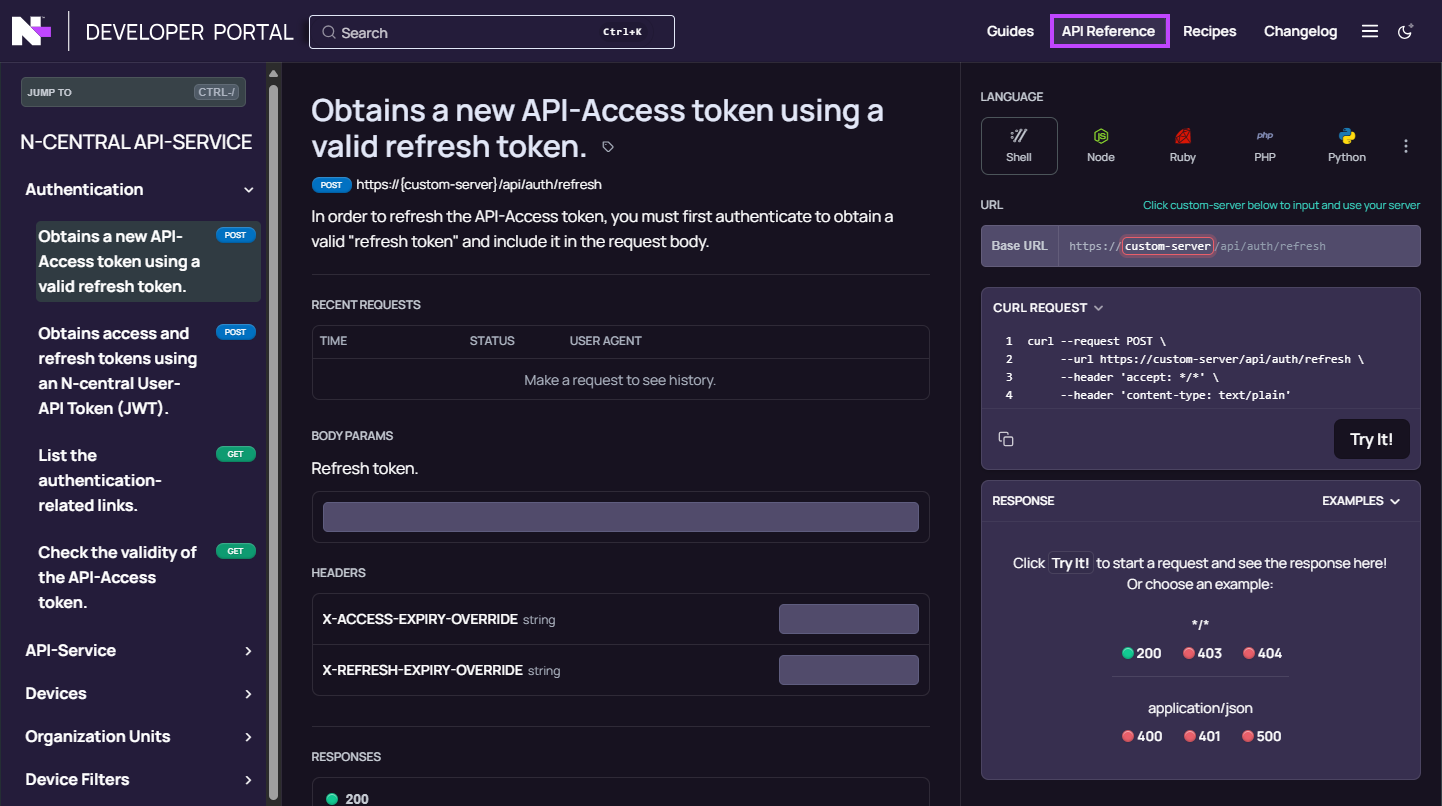Select the Shell language icon
The image size is (1442, 806).
(1019, 146)
